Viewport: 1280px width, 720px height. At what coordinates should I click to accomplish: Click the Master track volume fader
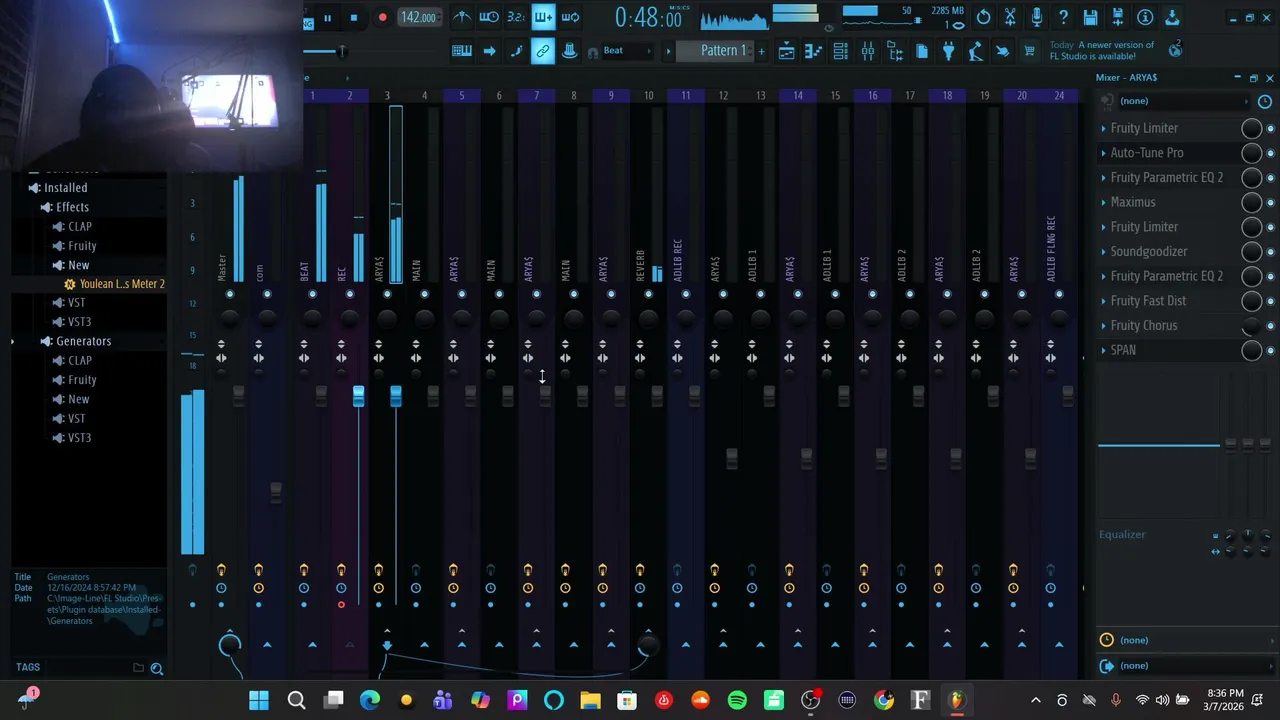click(x=238, y=397)
